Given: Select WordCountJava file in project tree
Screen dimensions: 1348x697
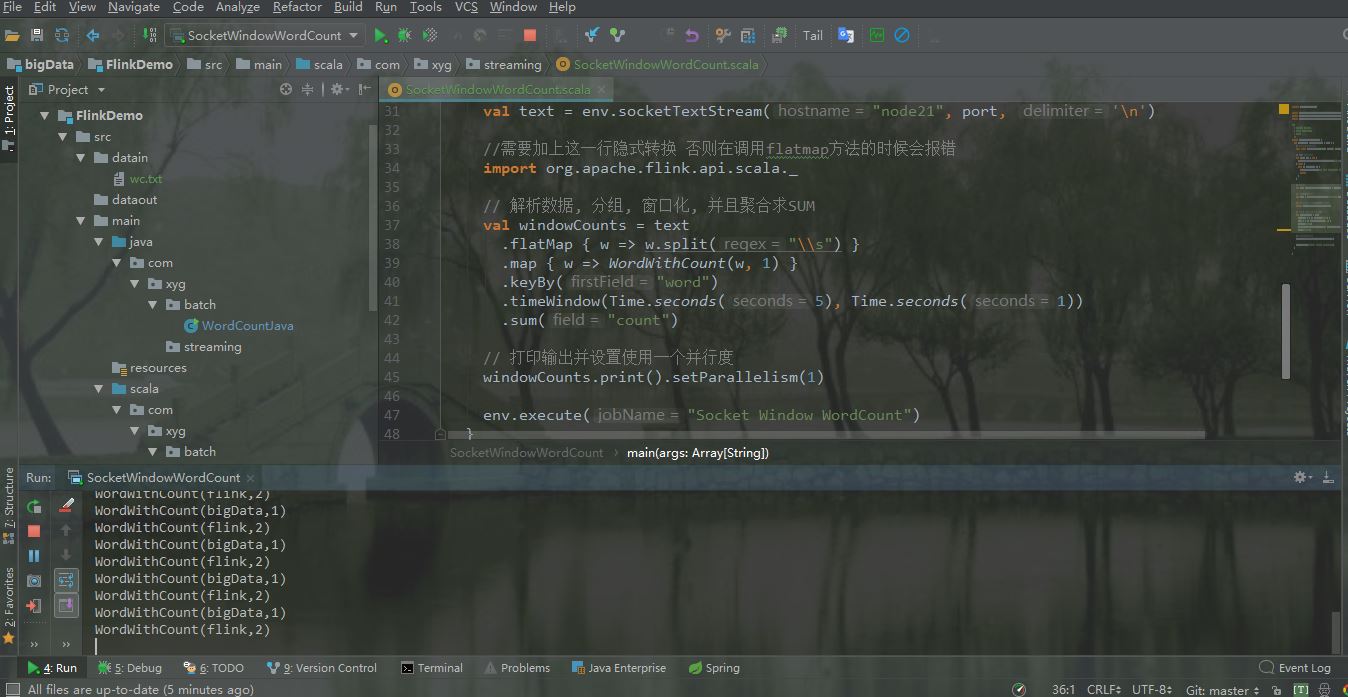Looking at the screenshot, I should [x=247, y=326].
